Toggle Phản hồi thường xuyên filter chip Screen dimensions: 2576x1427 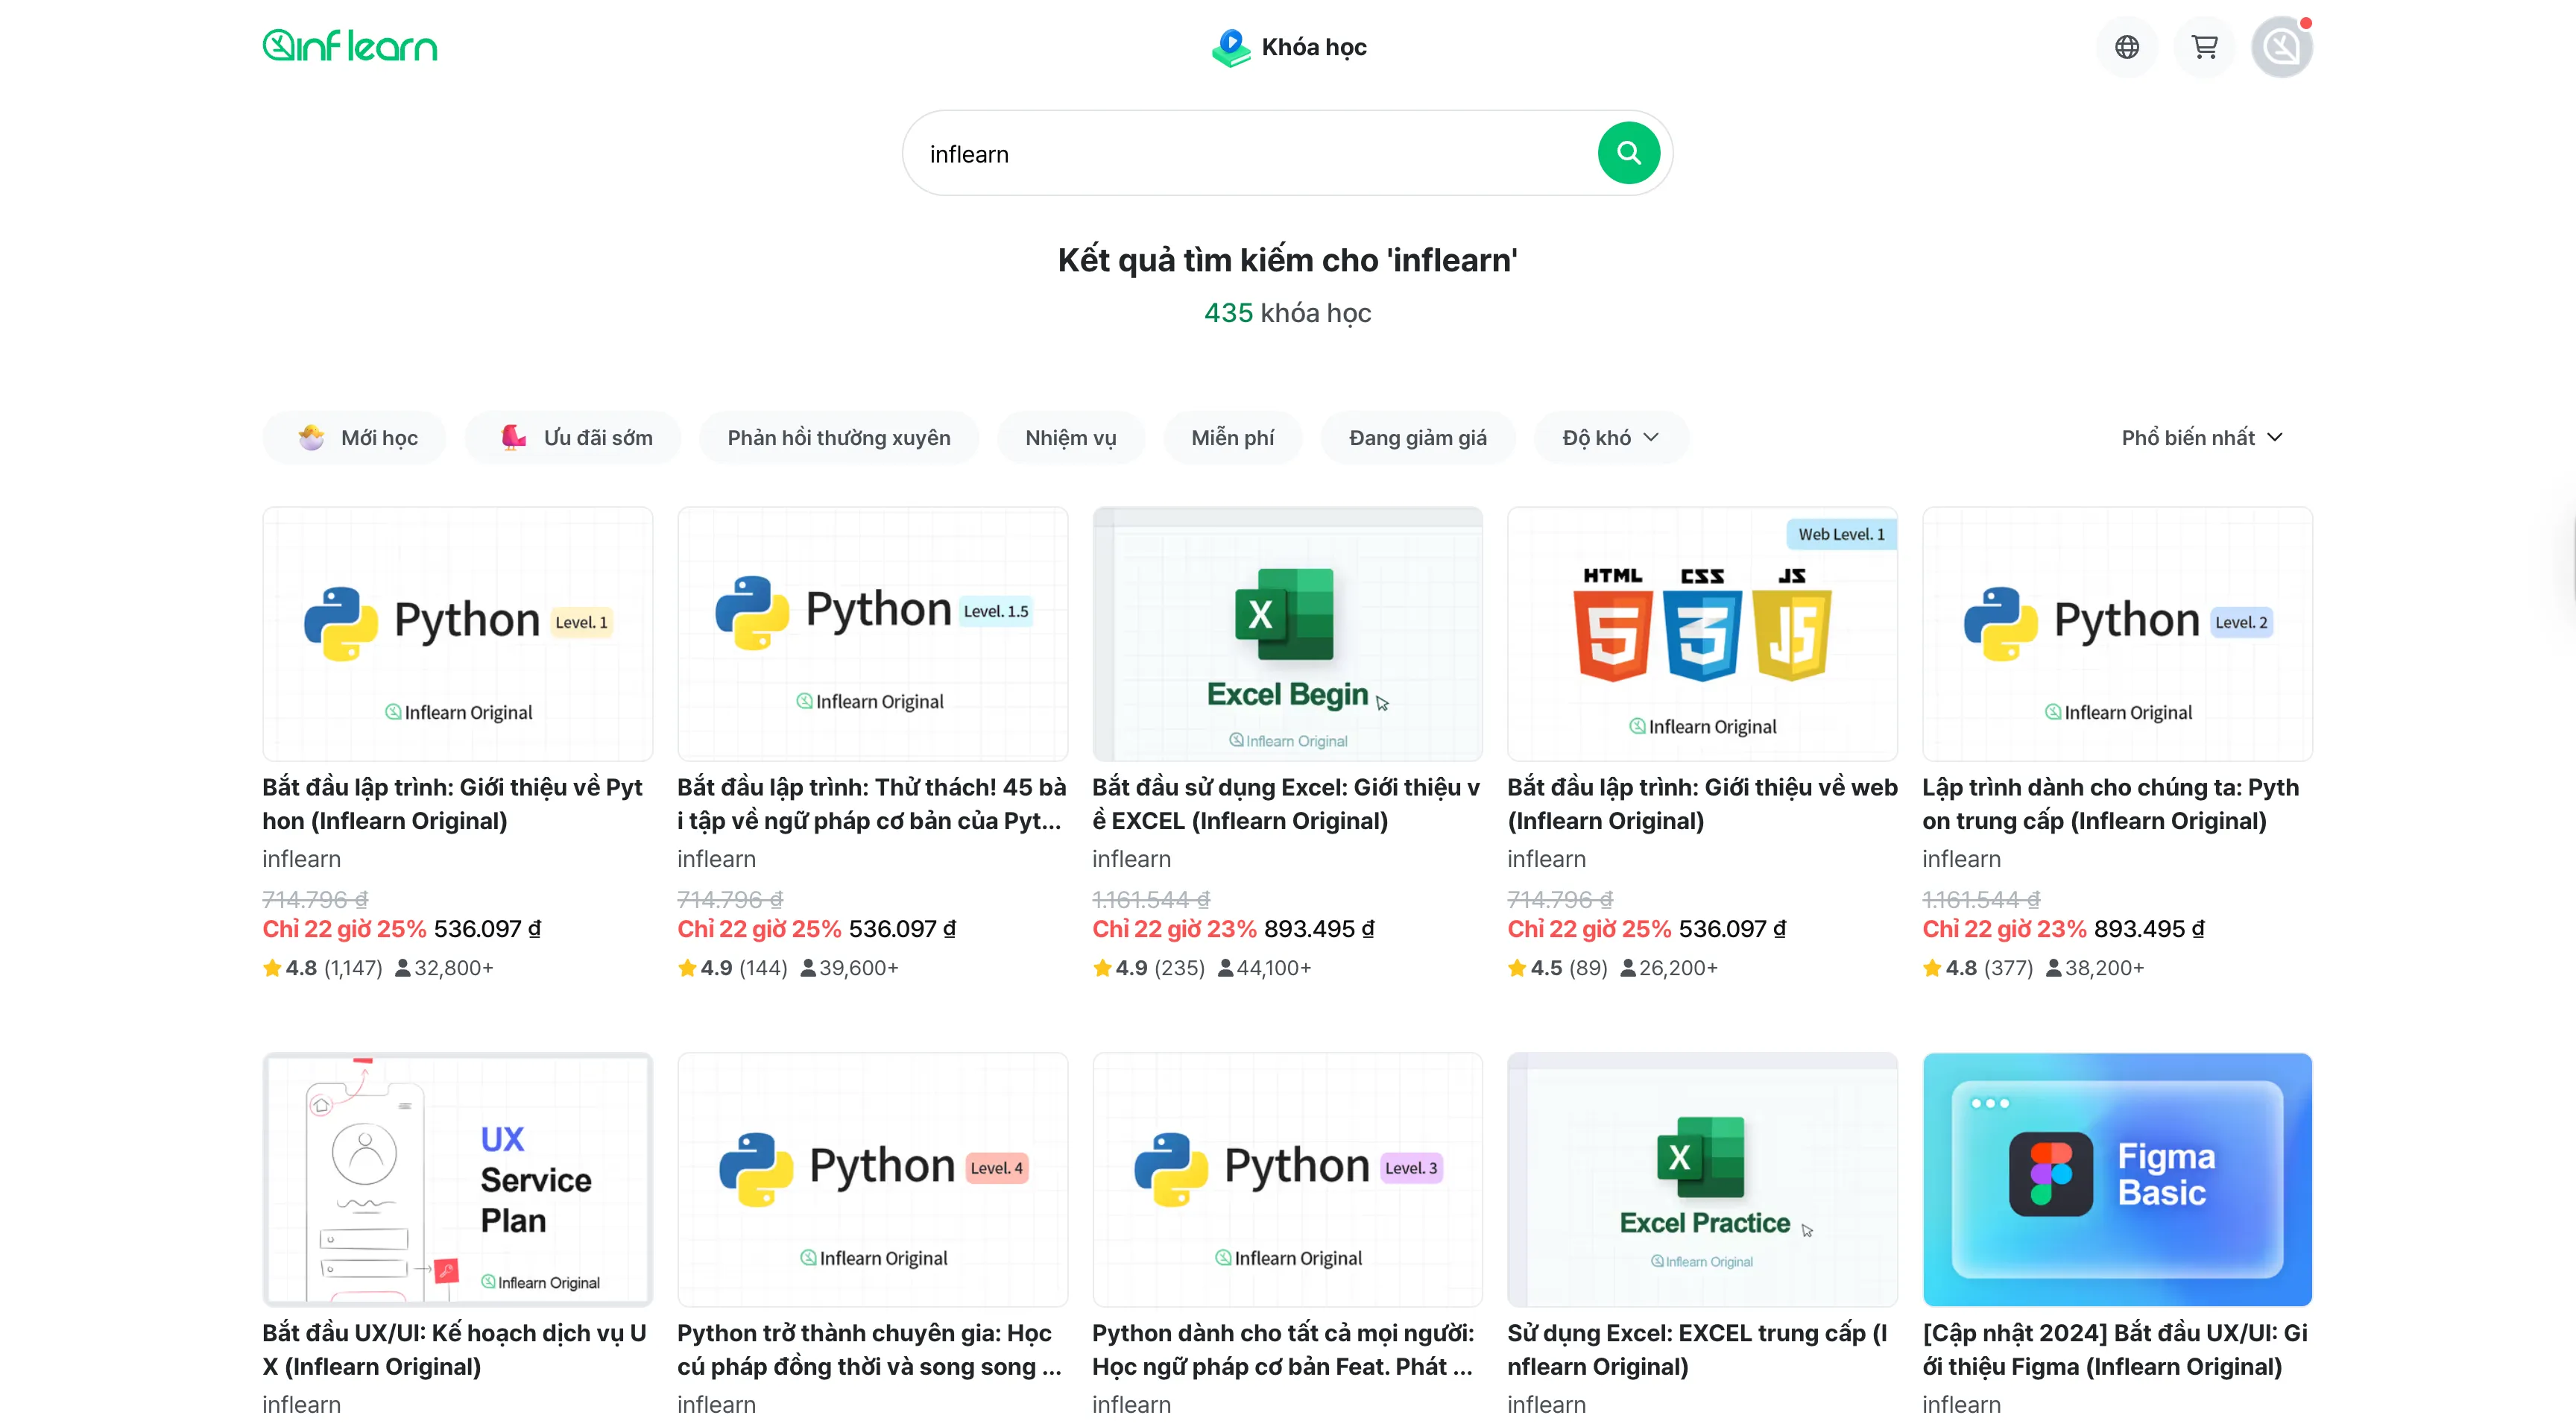[838, 437]
